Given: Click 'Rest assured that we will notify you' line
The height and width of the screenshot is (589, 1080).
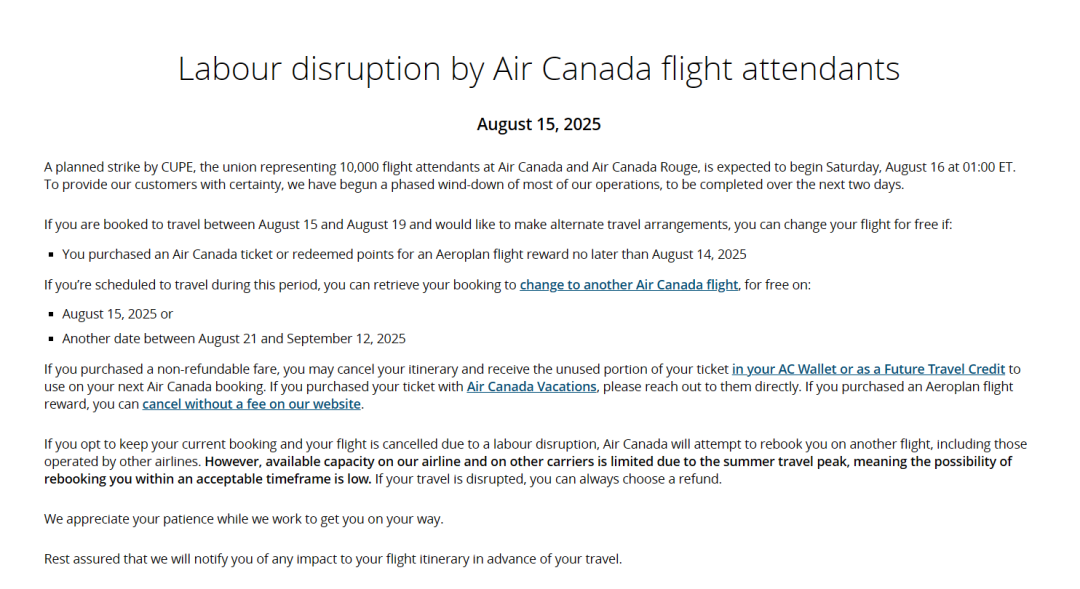Looking at the screenshot, I should pos(332,559).
